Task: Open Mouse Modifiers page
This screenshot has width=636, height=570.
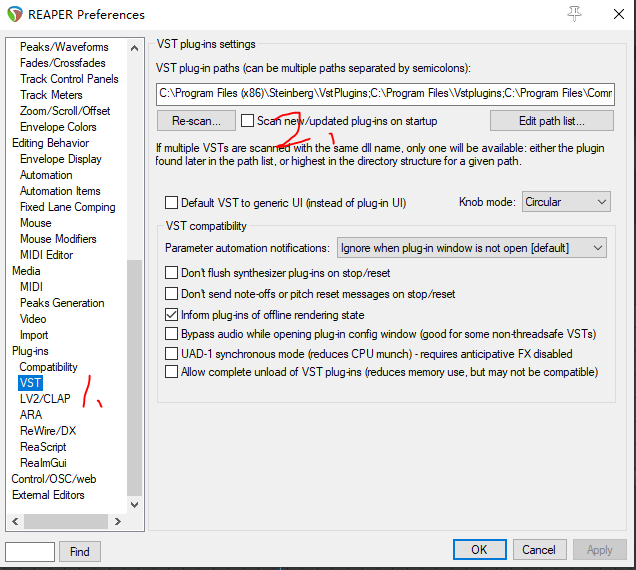Action: point(58,239)
